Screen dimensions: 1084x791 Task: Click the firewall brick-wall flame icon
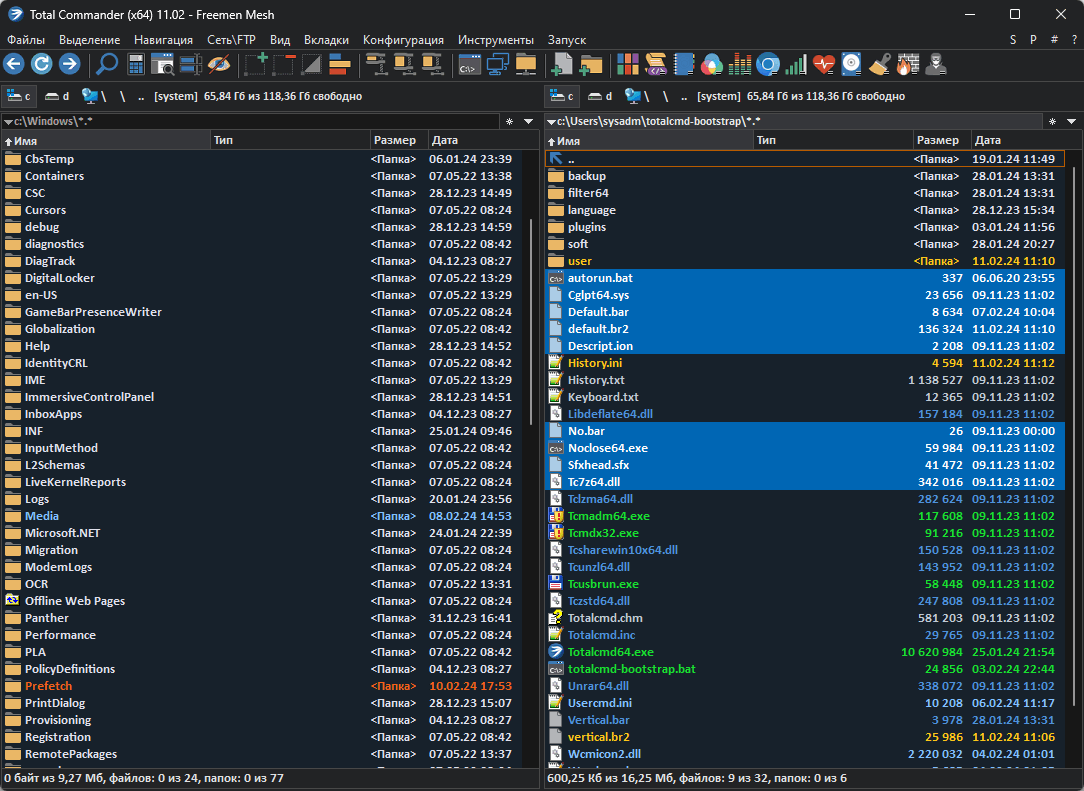click(906, 65)
